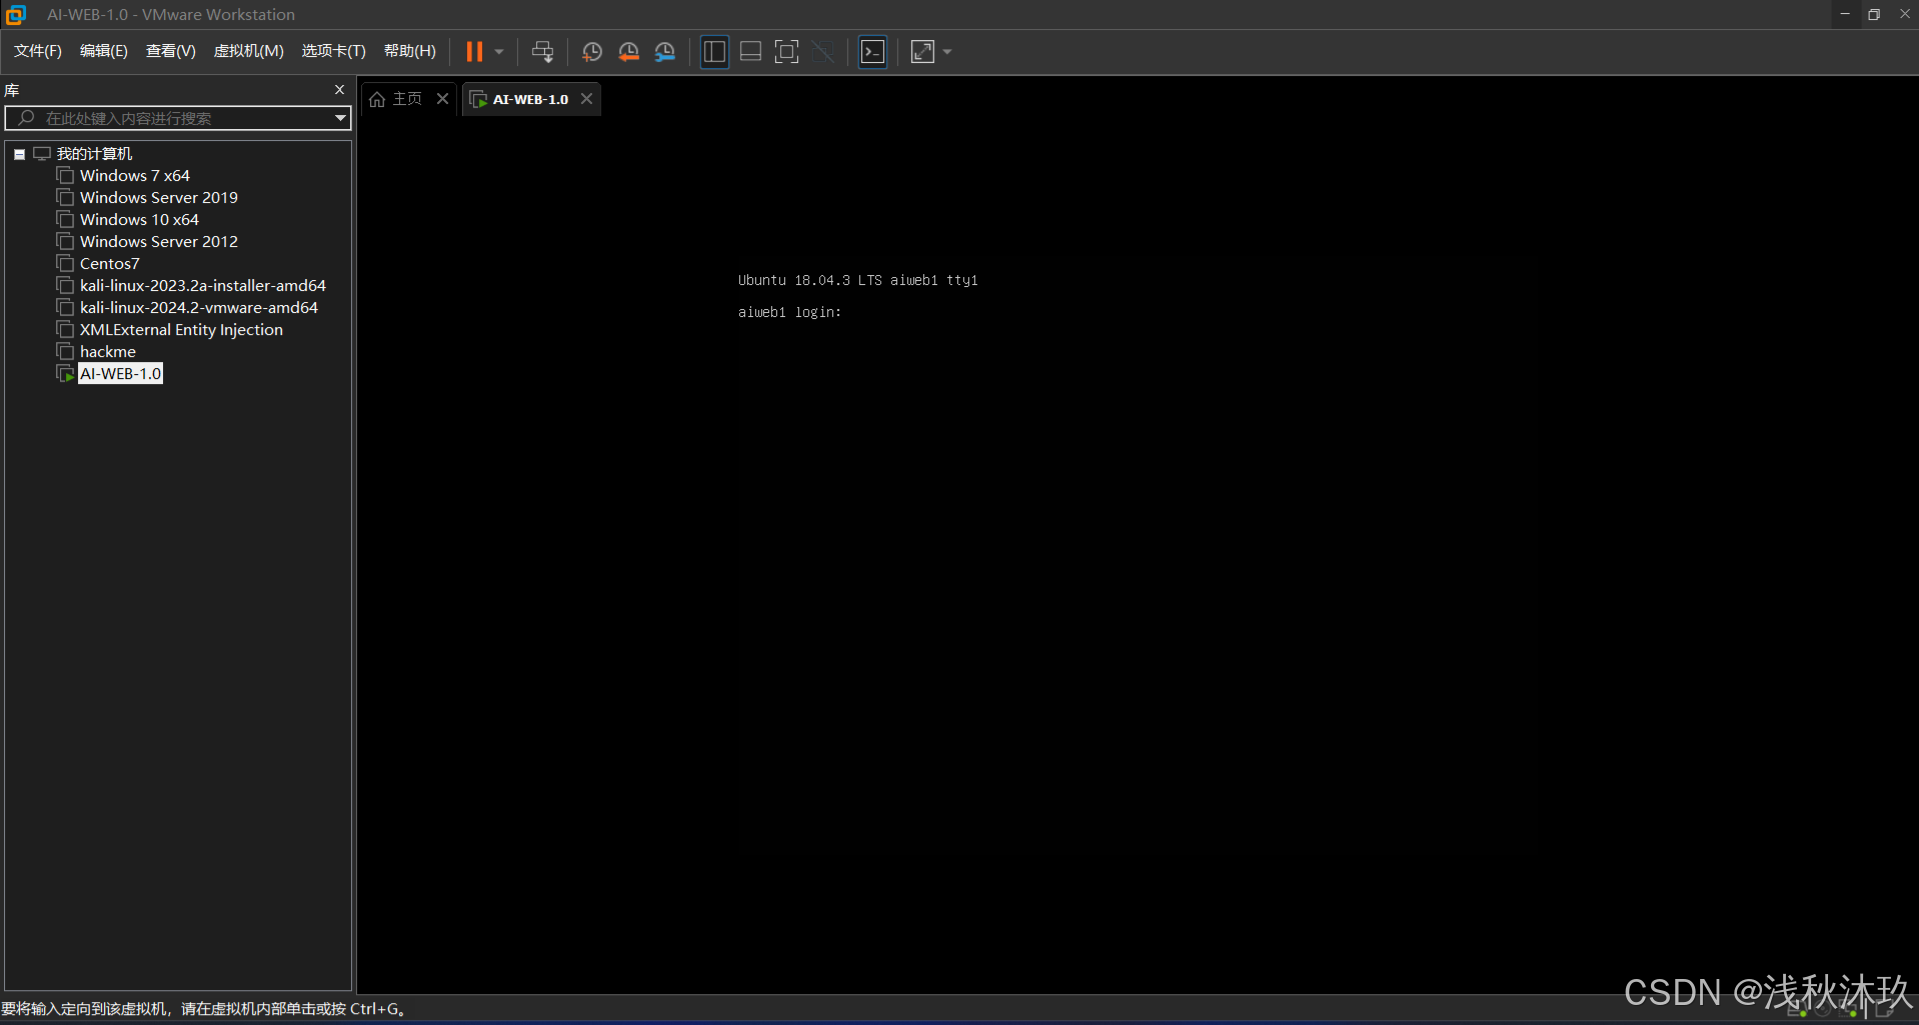Select 我的计算机 in the library tree

[x=94, y=154]
